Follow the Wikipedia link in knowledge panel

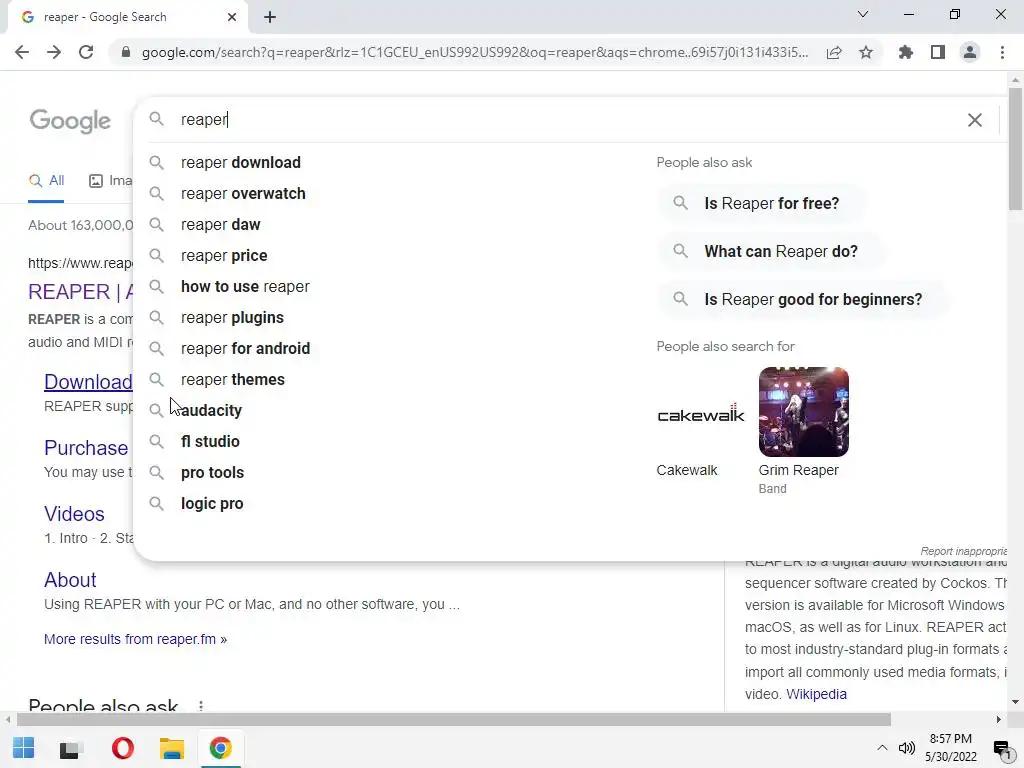[x=816, y=694]
